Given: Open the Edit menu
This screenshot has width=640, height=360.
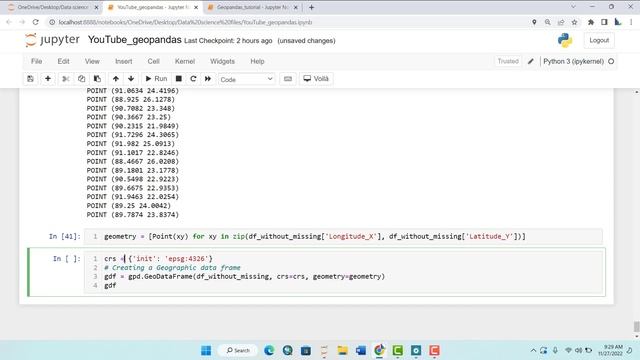Looking at the screenshot, I should [x=63, y=61].
